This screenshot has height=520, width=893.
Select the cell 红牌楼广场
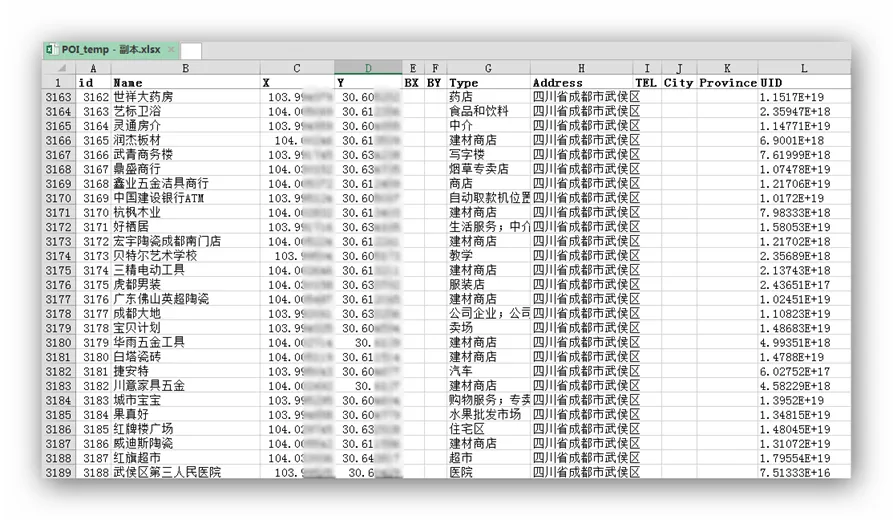tap(186, 429)
